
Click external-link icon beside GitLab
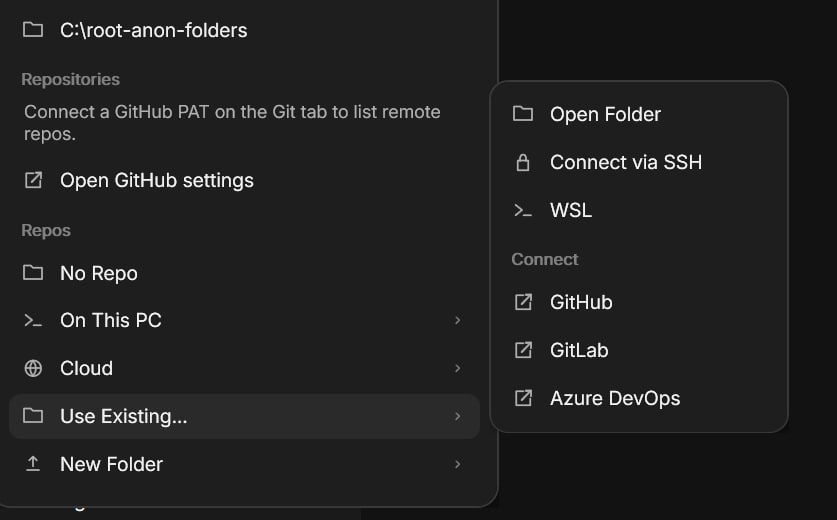coord(523,350)
